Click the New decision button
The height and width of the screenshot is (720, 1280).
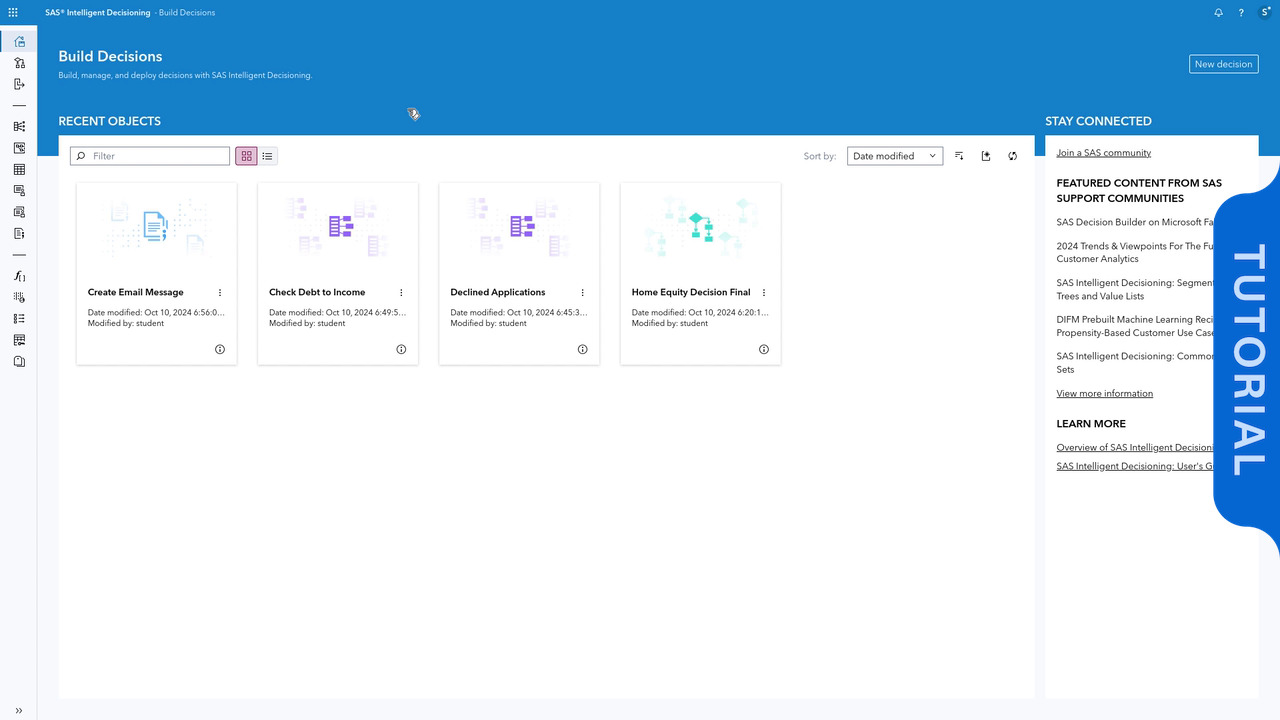click(1224, 64)
